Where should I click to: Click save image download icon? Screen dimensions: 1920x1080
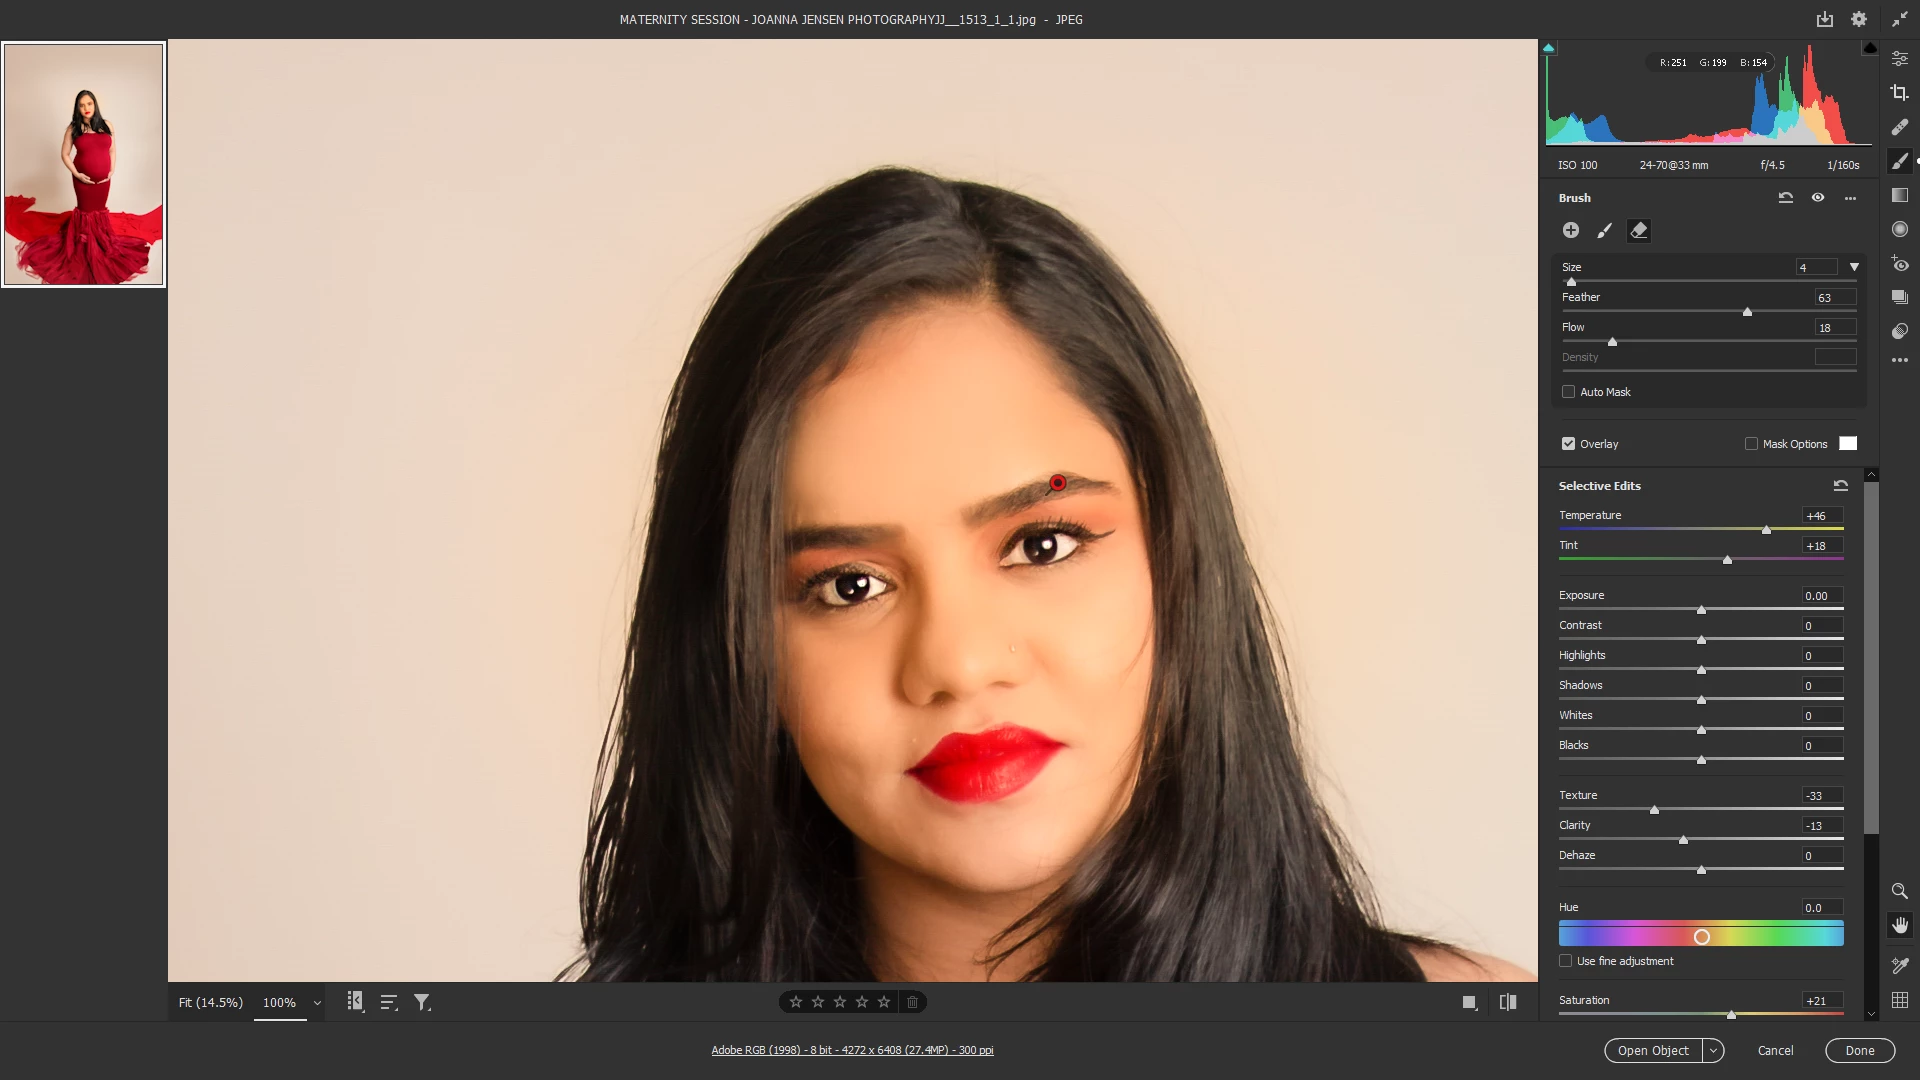1825,19
